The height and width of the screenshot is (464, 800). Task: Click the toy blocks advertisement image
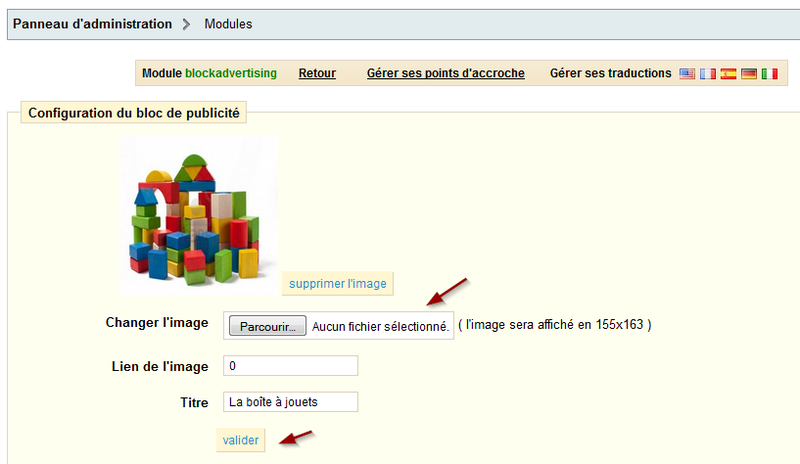(x=198, y=216)
